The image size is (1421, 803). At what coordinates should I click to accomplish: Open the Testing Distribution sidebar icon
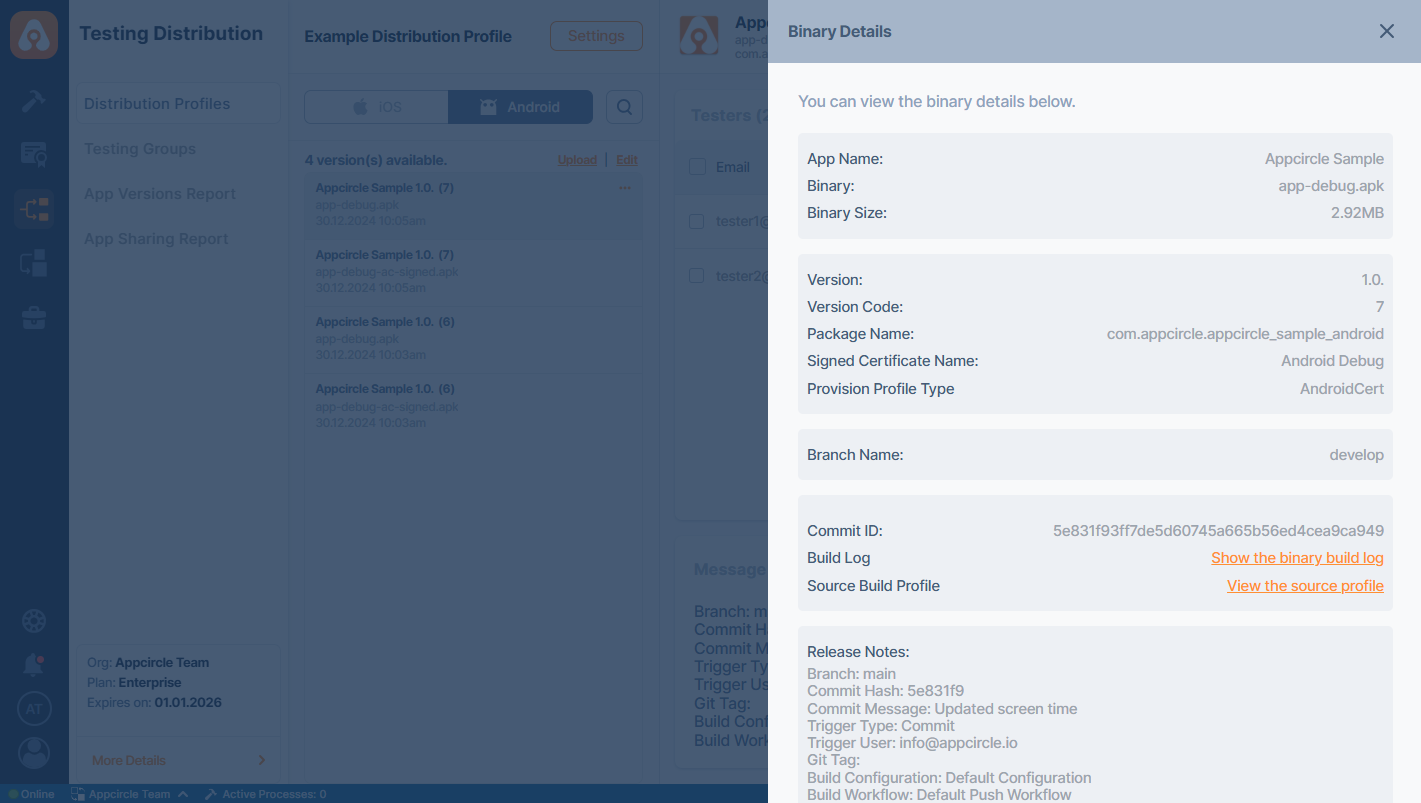pos(34,209)
